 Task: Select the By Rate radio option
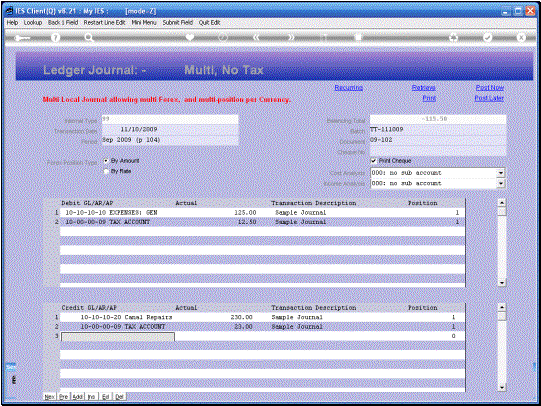[x=106, y=171]
